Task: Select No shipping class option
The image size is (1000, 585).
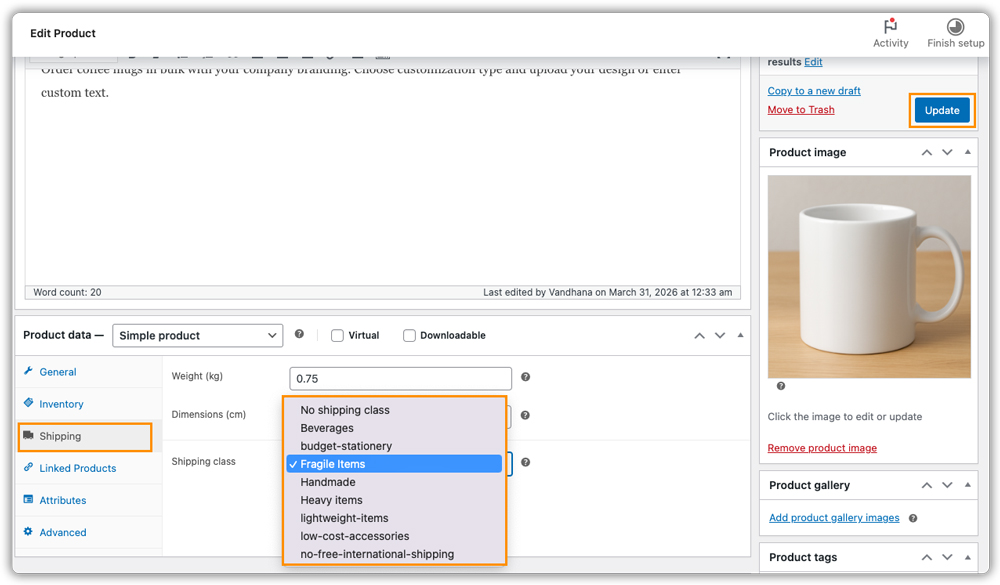Action: tap(394, 410)
